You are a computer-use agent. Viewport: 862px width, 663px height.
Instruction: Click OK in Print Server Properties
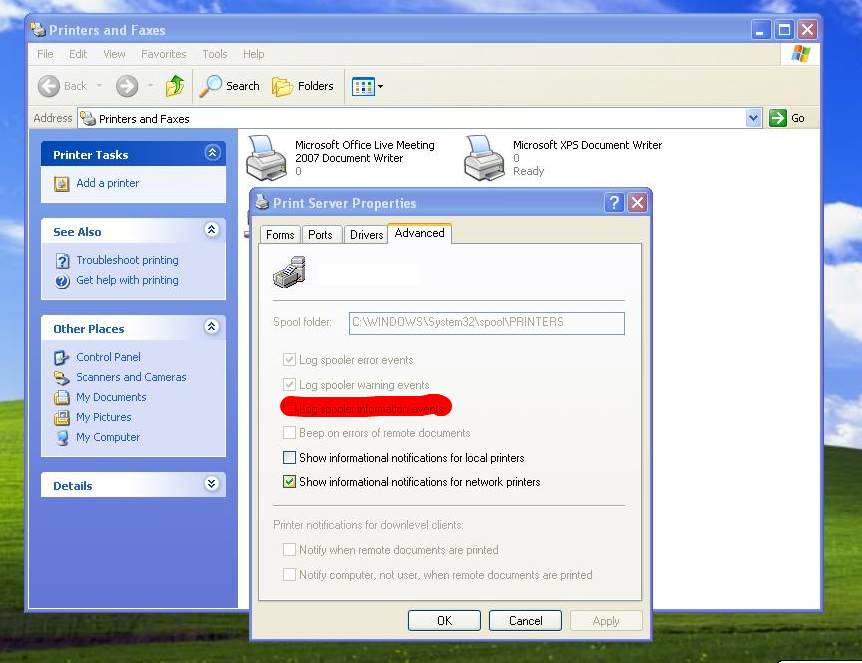pyautogui.click(x=444, y=621)
